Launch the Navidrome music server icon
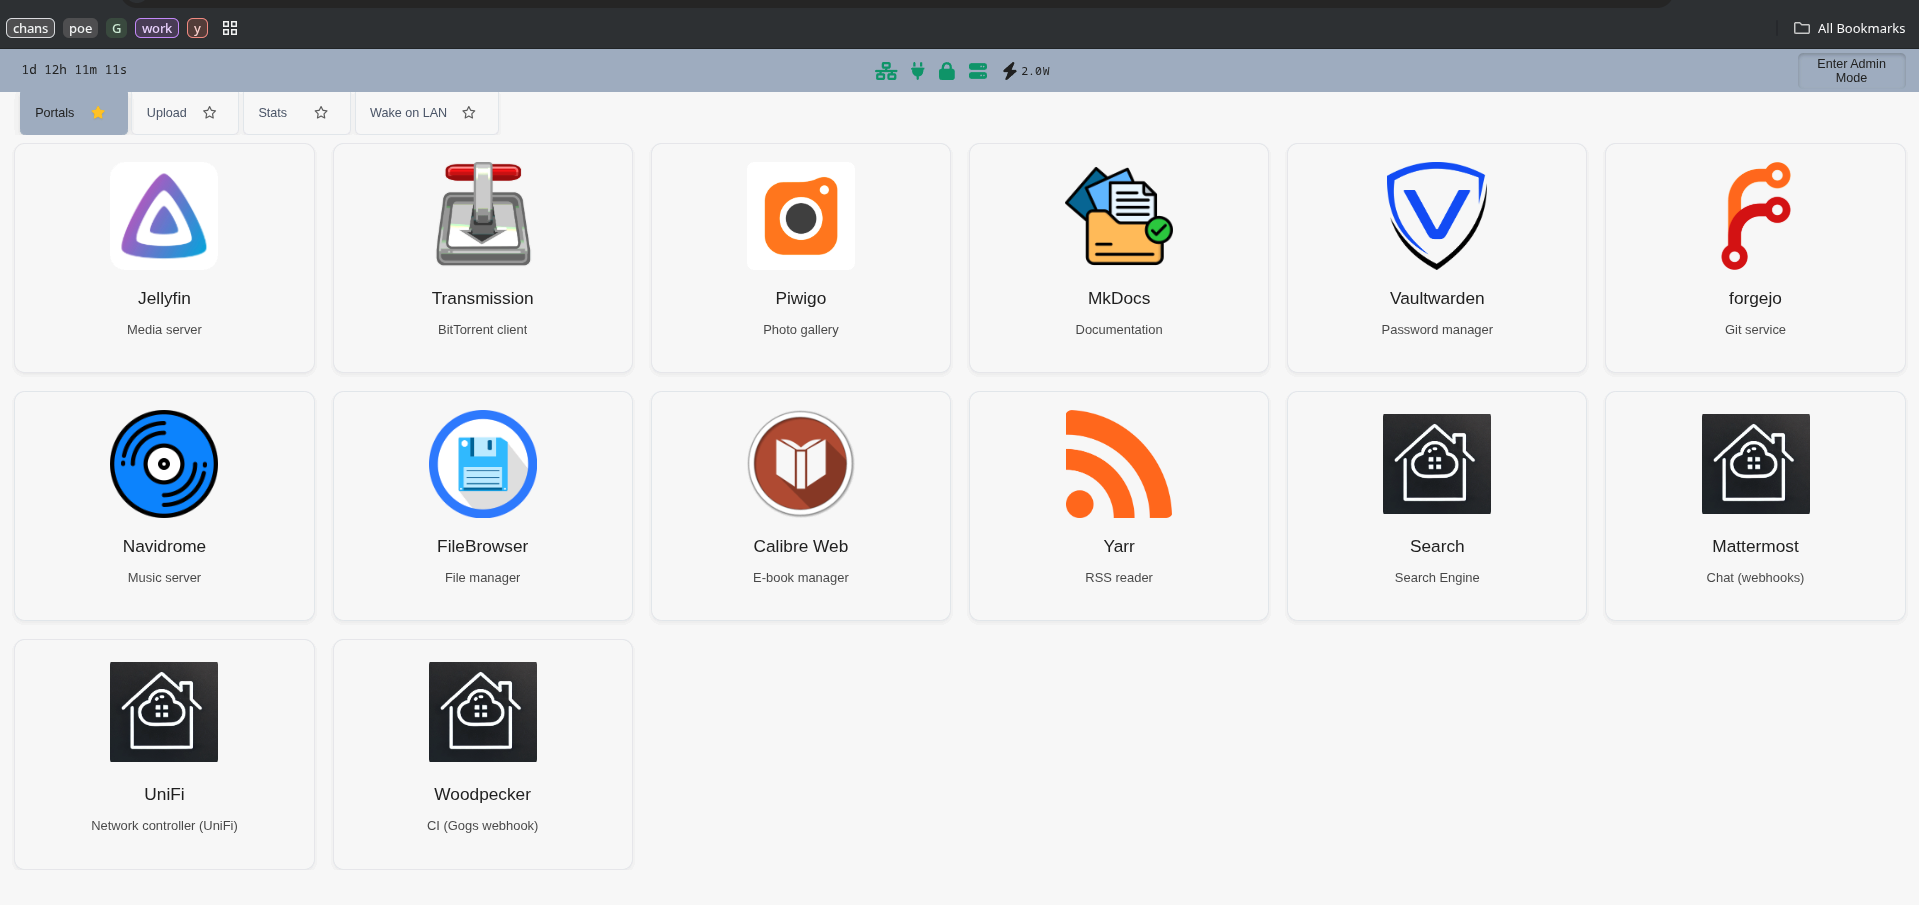Viewport: 1919px width, 905px height. (x=164, y=464)
